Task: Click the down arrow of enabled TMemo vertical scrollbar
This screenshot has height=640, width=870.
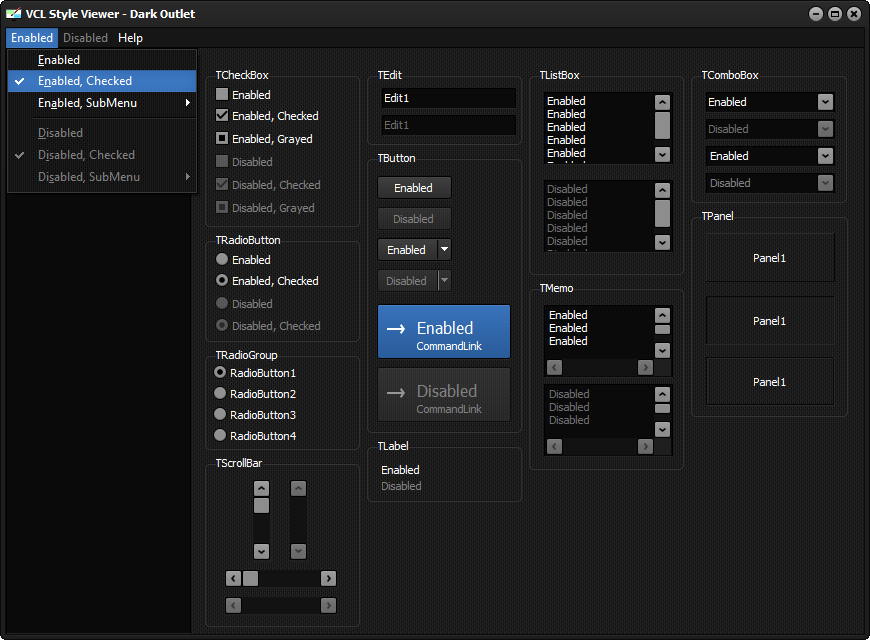Action: pyautogui.click(x=662, y=350)
